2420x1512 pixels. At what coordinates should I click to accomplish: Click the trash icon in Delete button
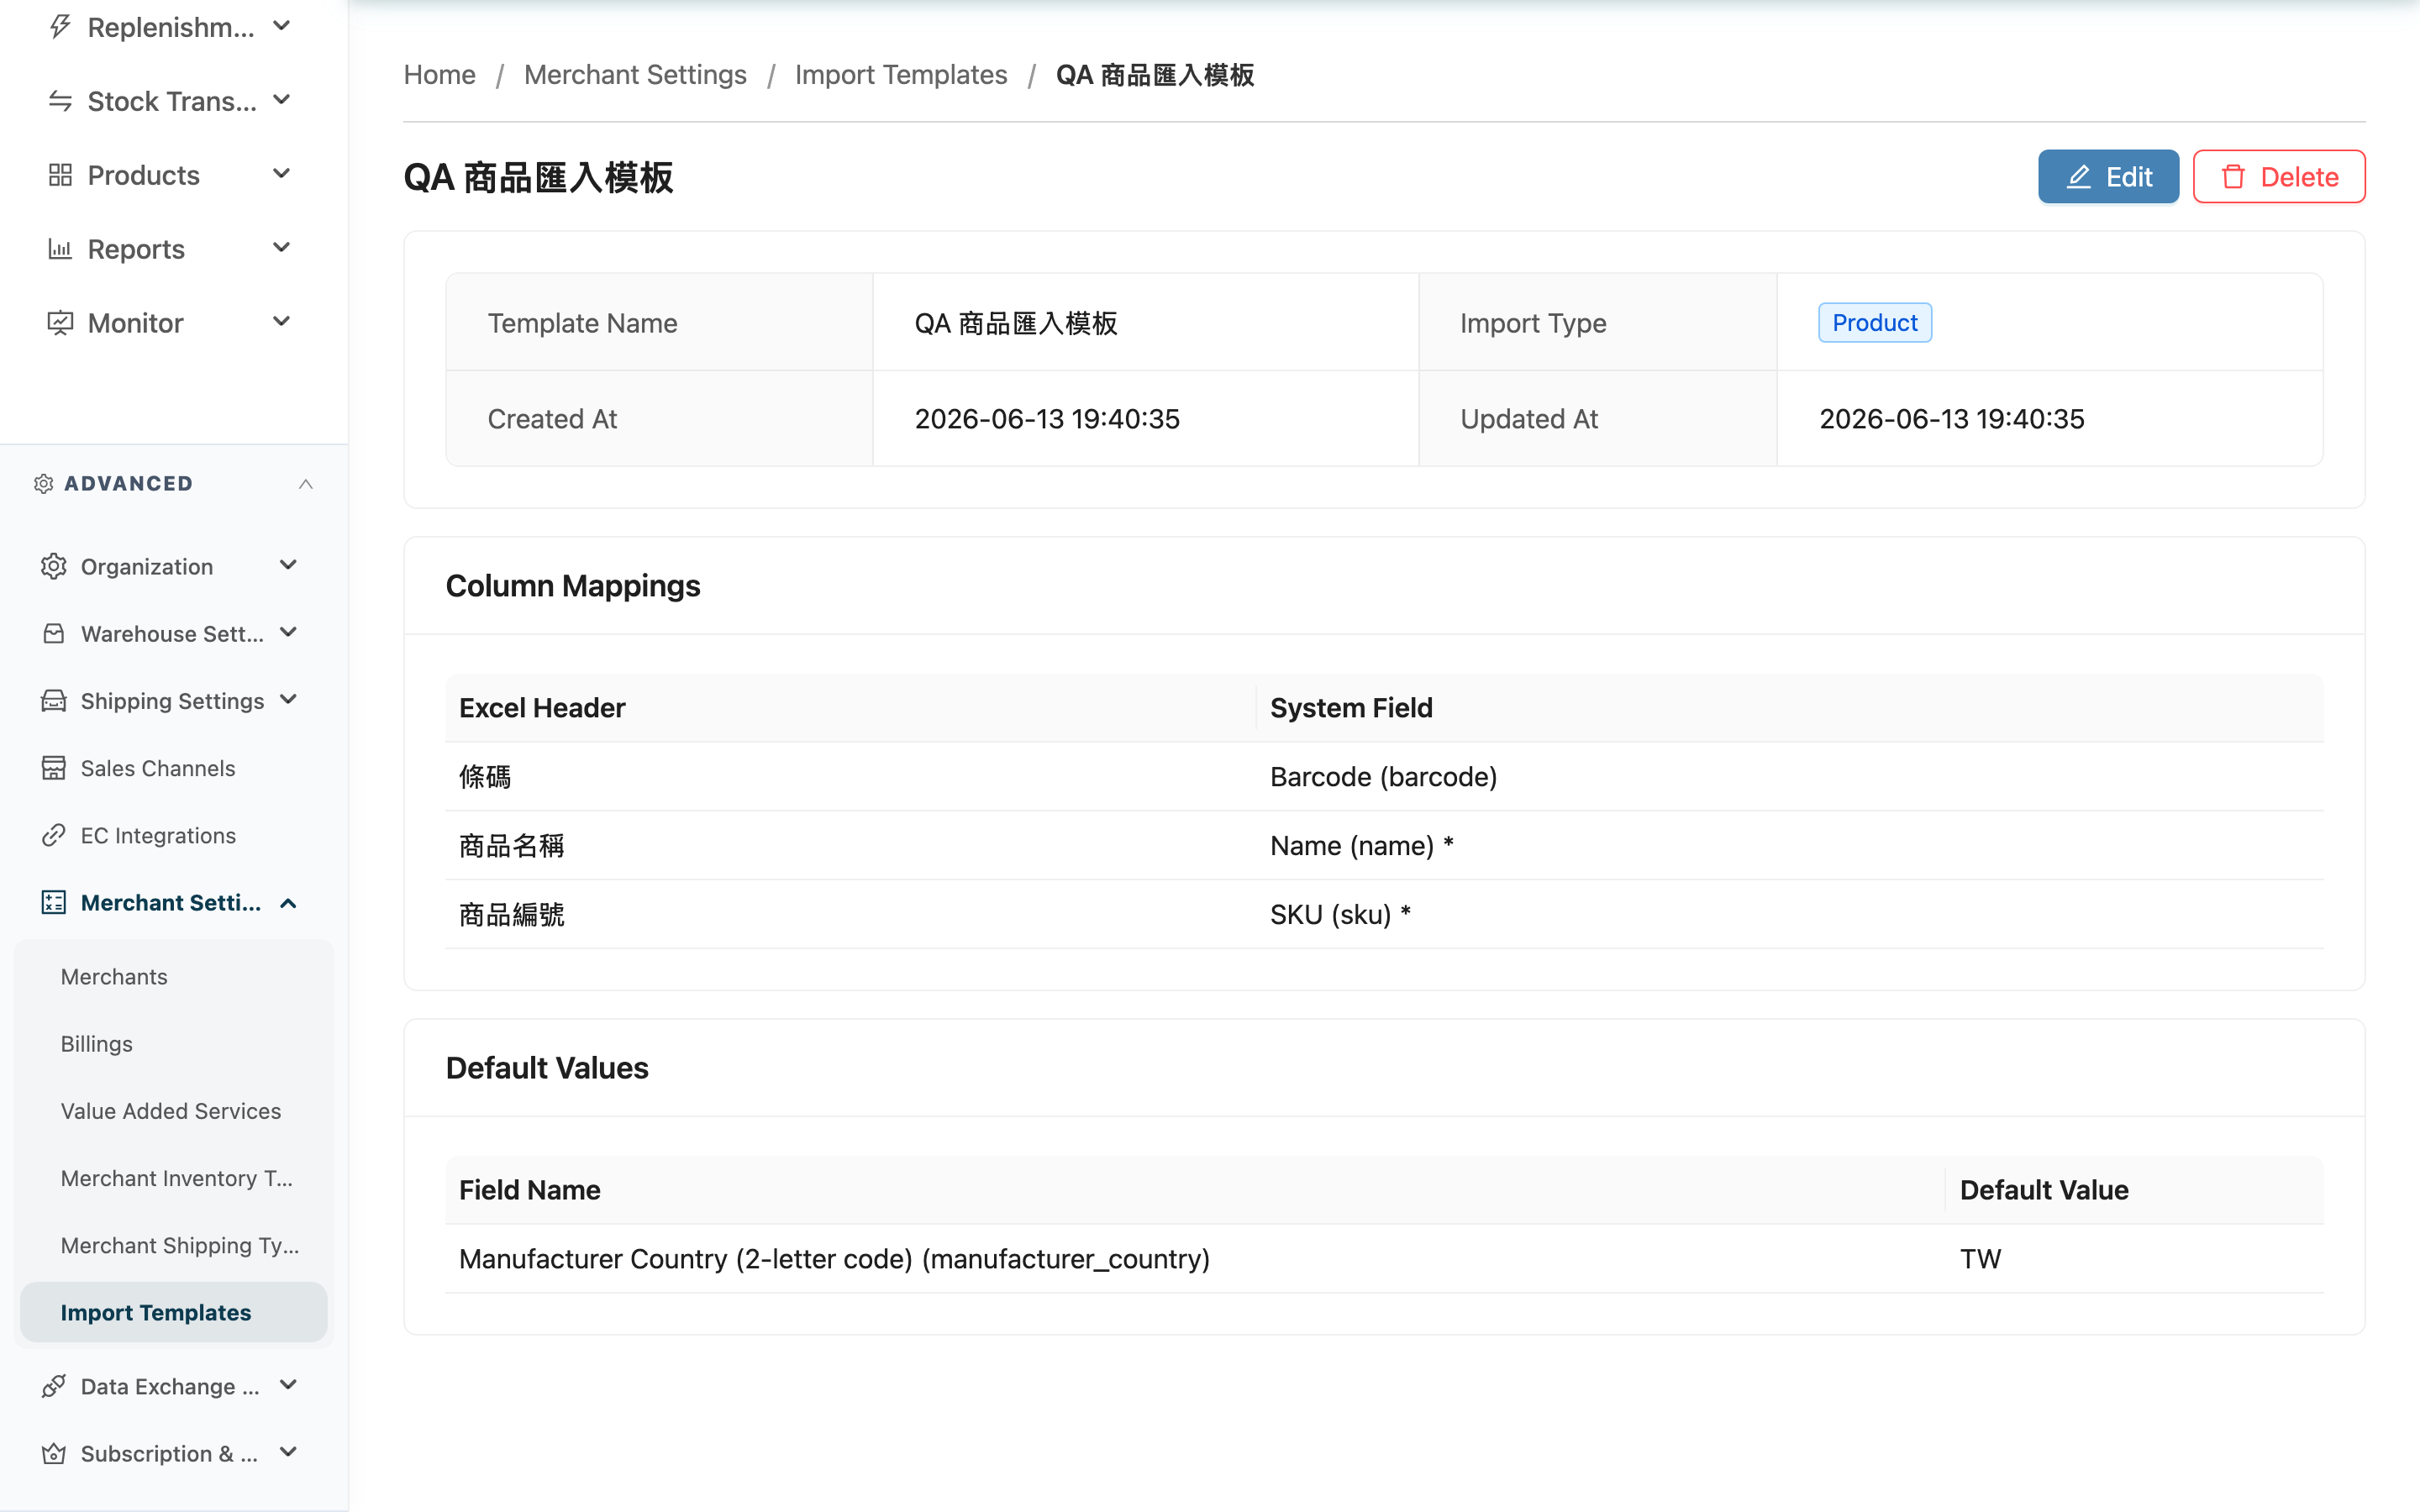click(2233, 177)
